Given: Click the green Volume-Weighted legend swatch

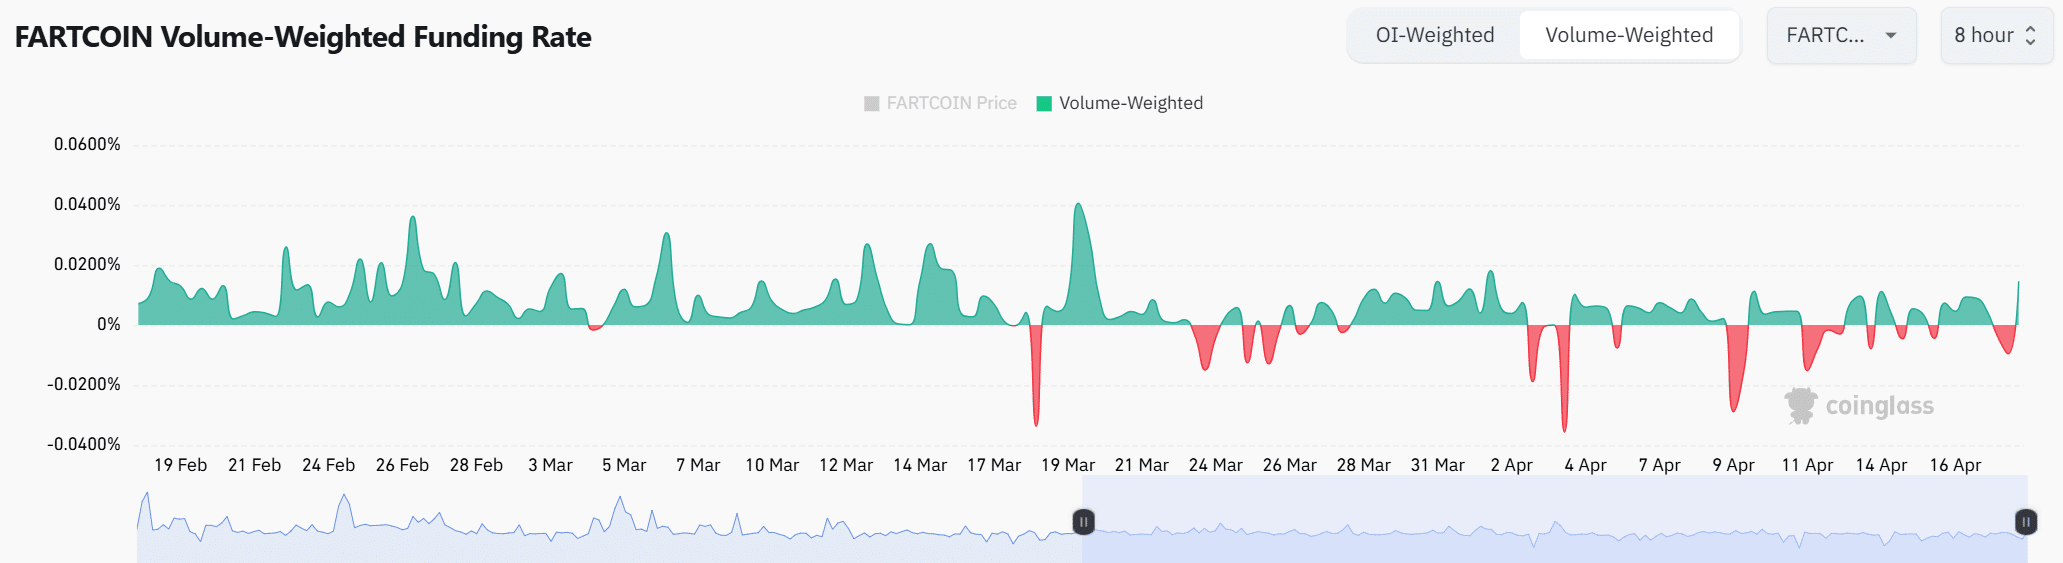Looking at the screenshot, I should [1044, 103].
